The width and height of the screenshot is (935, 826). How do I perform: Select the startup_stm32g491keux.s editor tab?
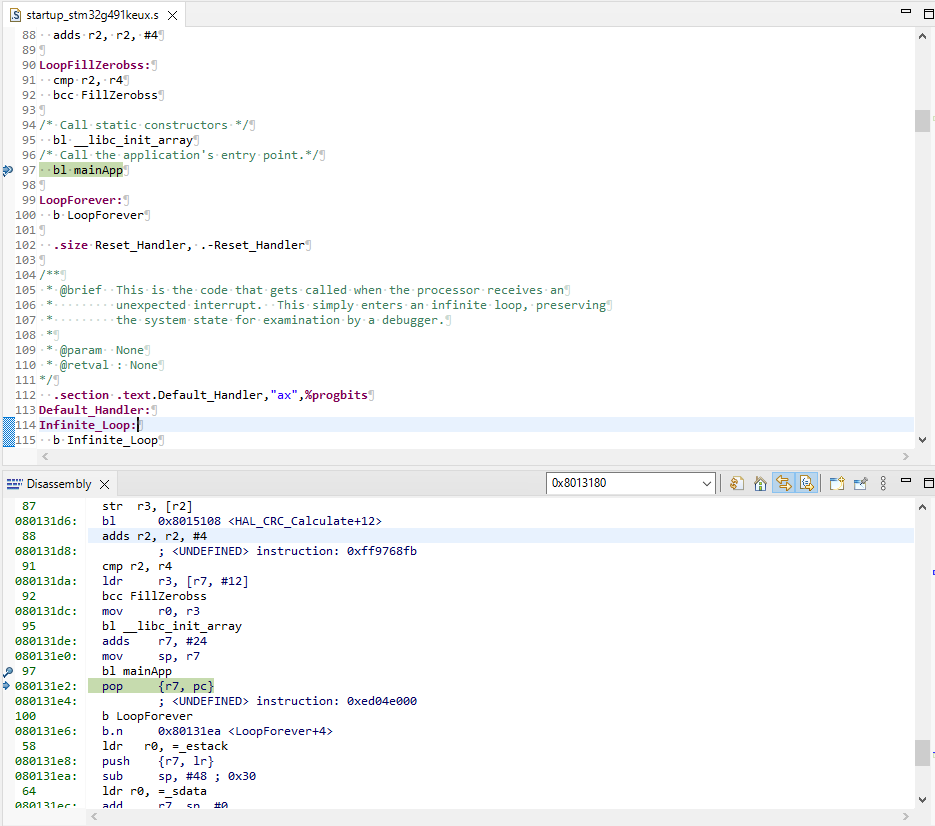92,15
